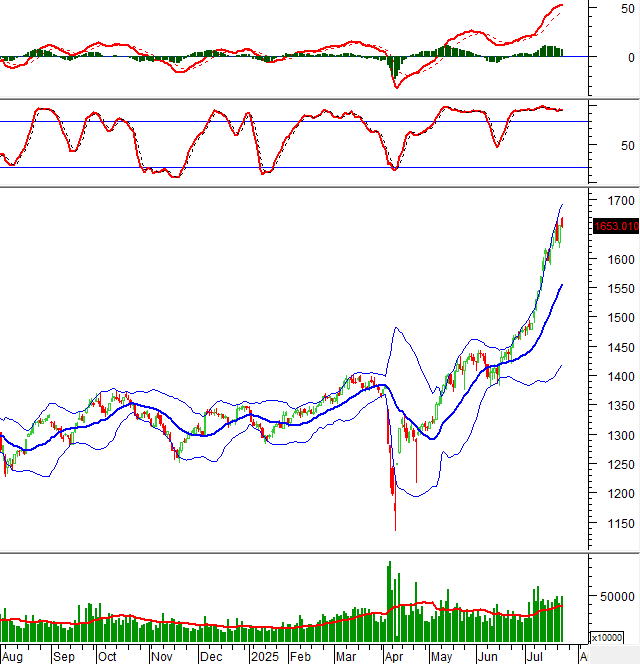
Task: Click the May month label on time axis
Action: point(441,657)
